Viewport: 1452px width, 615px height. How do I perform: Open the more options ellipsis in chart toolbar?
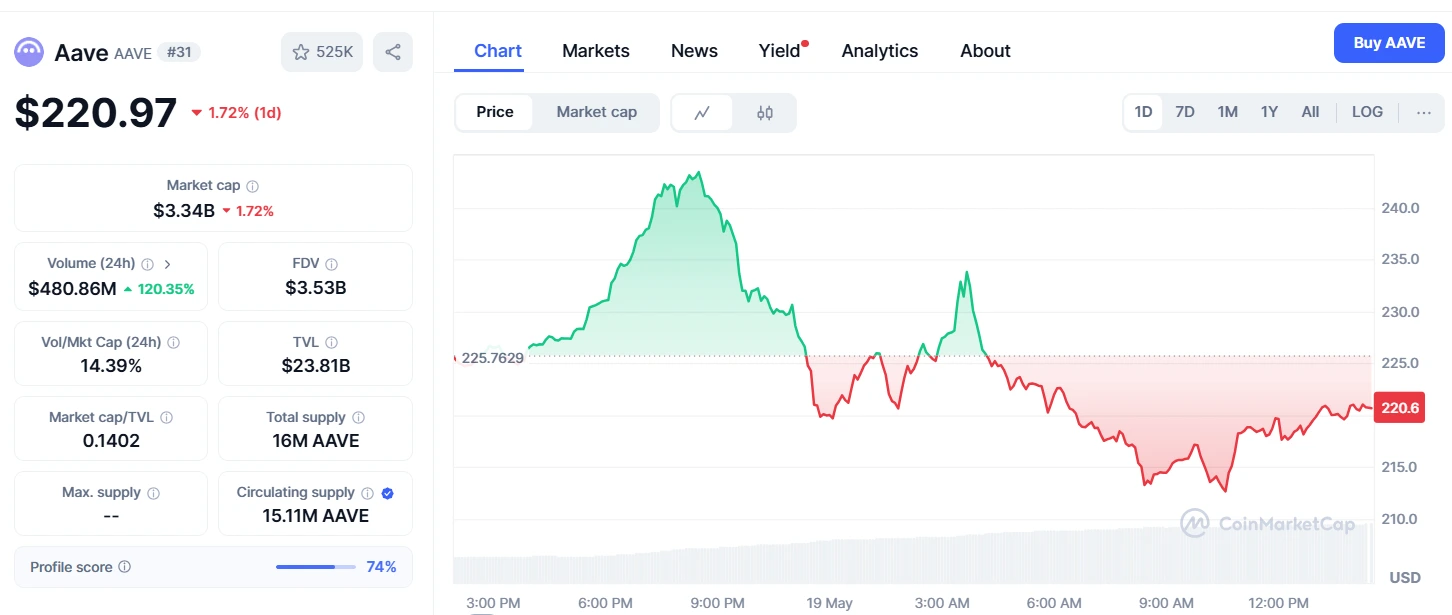point(1424,112)
